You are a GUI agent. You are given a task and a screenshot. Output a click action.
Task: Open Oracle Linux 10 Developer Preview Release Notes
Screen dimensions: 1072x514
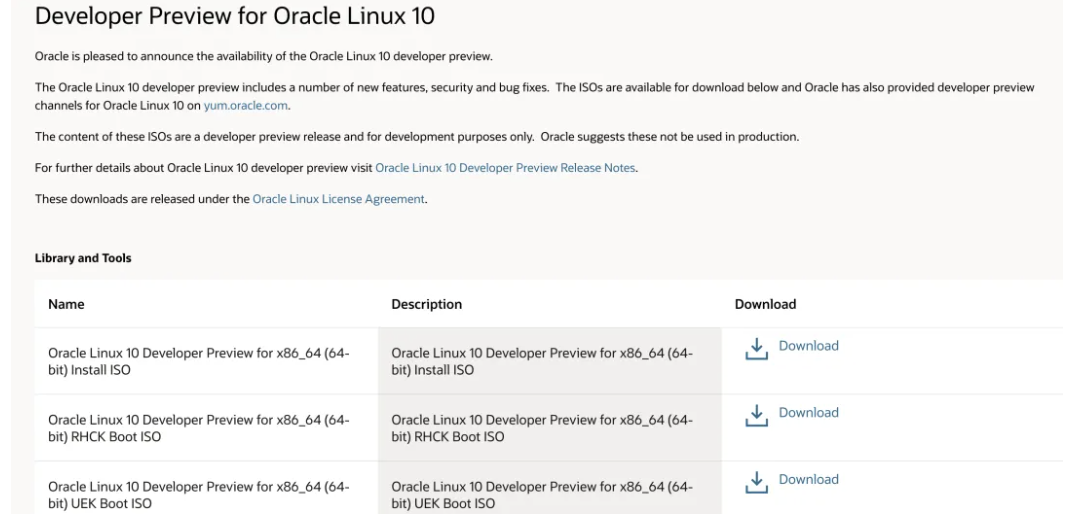click(505, 168)
